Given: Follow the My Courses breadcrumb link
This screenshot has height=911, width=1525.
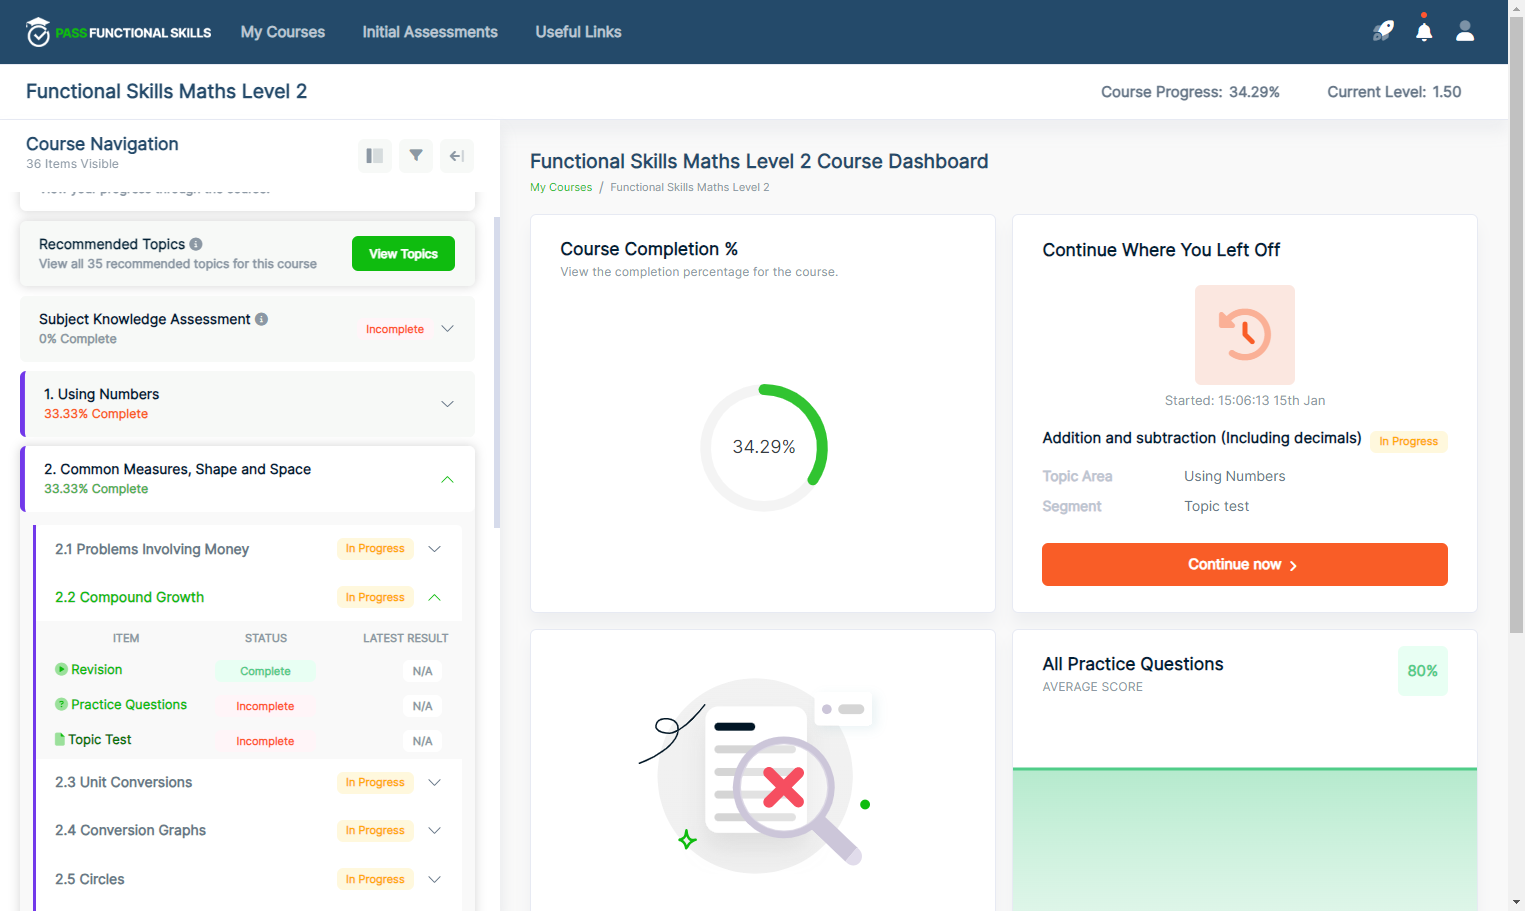Looking at the screenshot, I should coord(561,187).
